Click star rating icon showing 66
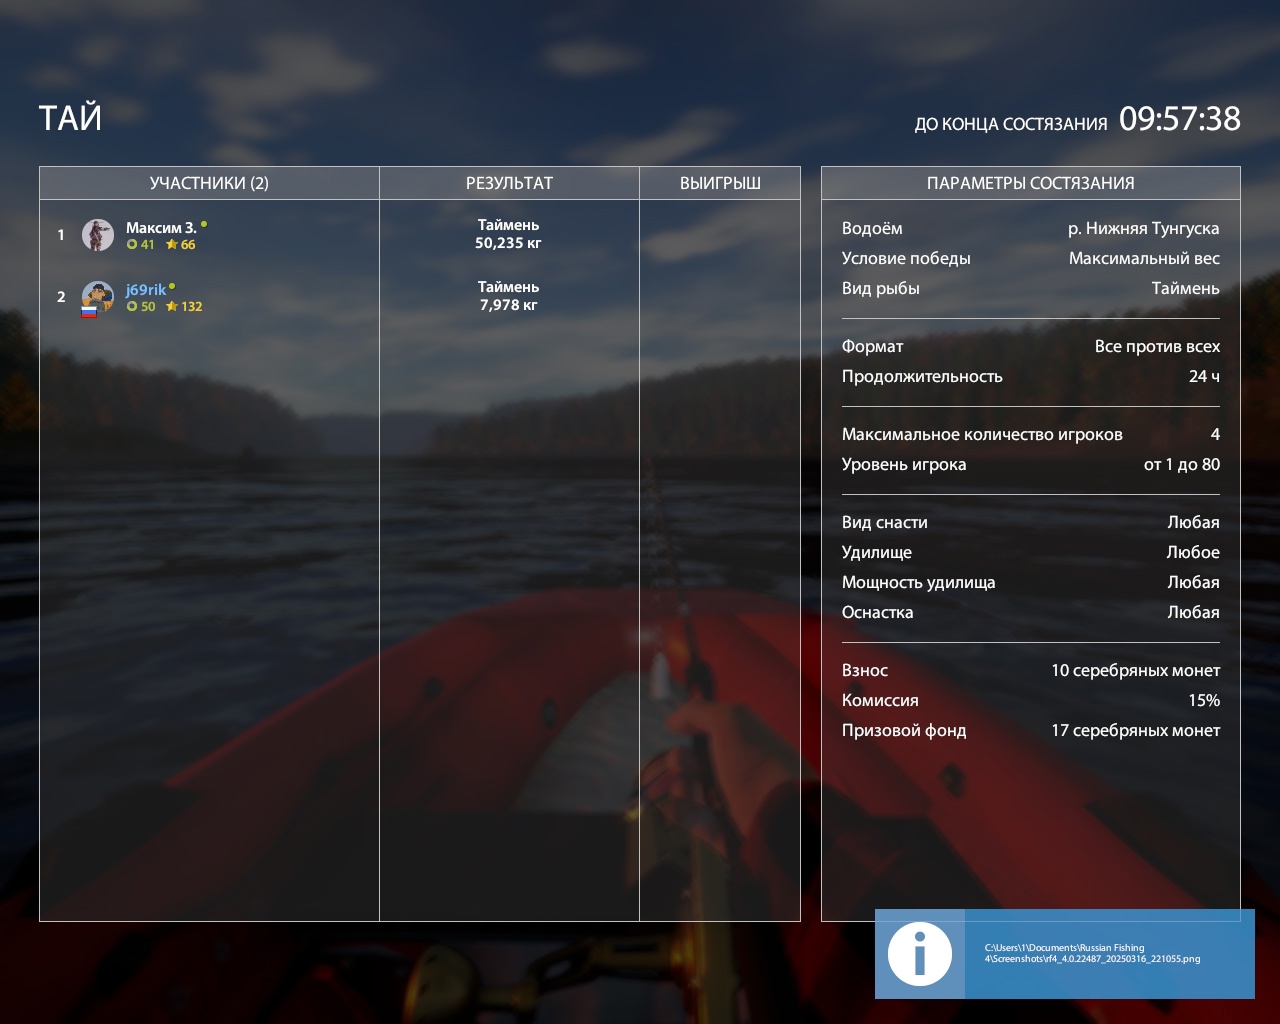 point(171,245)
